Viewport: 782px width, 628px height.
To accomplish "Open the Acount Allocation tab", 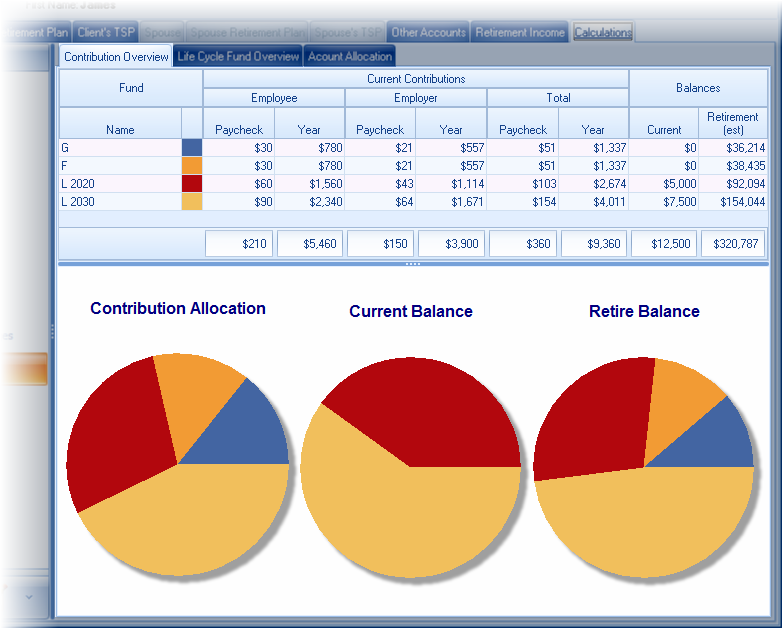I will [x=350, y=57].
